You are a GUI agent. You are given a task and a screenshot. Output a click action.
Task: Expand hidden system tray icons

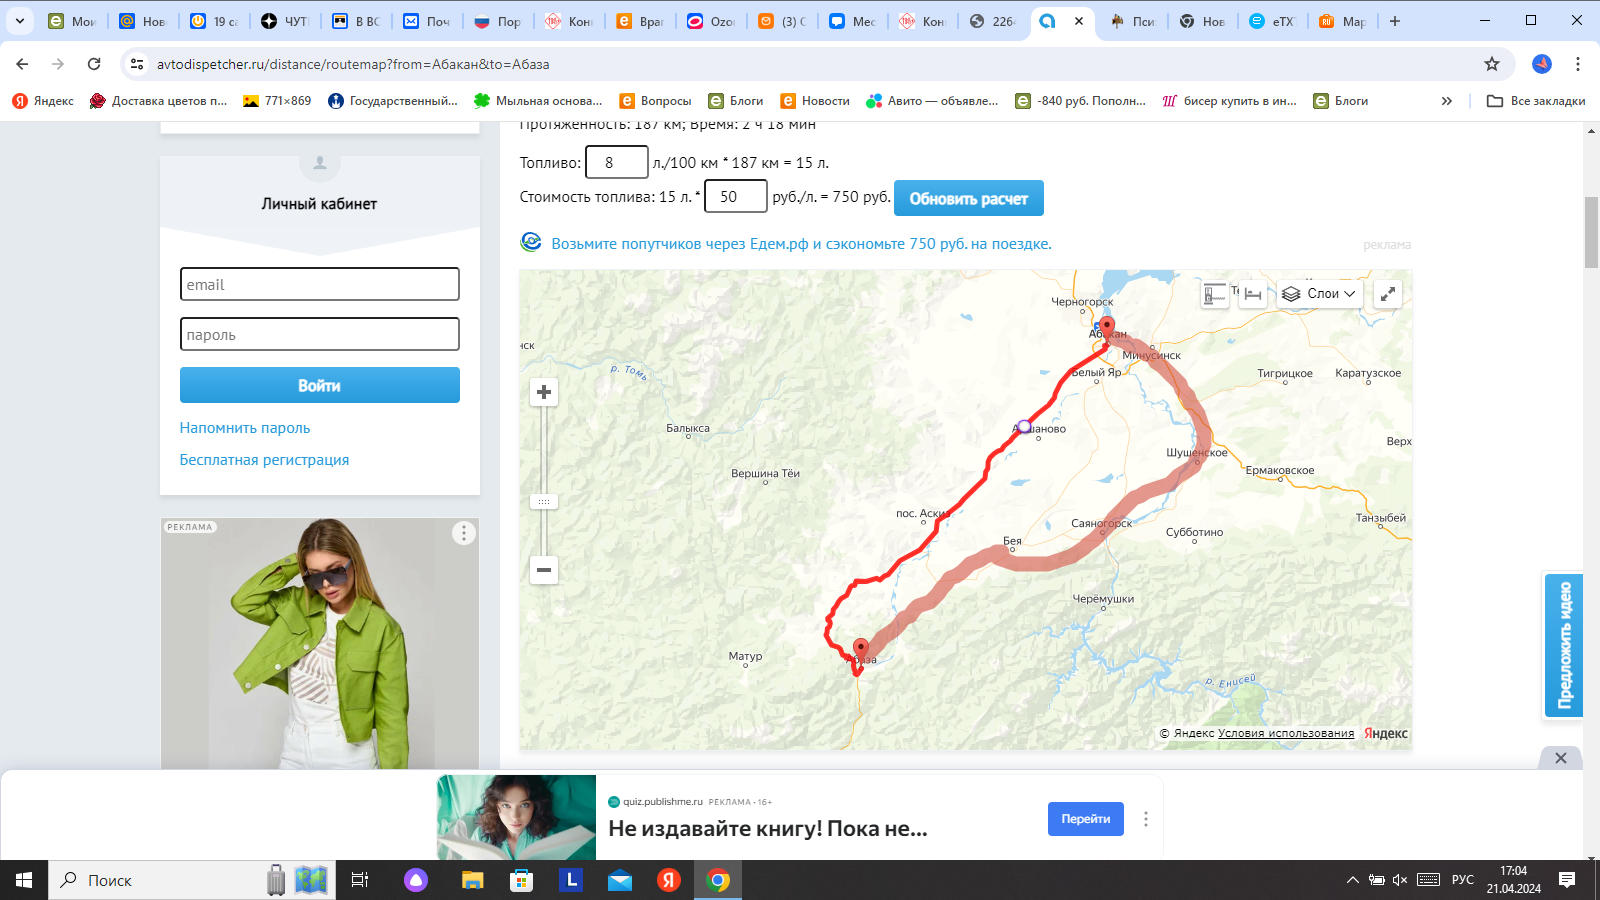tap(1352, 880)
